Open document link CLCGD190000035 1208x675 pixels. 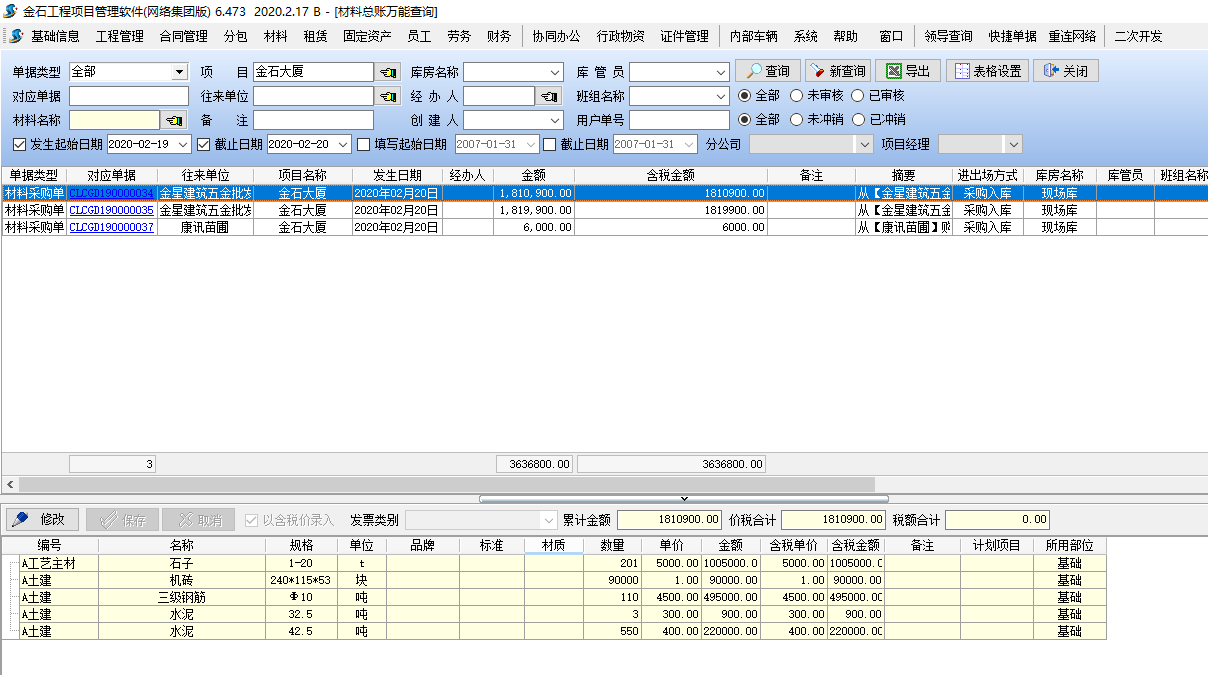(x=111, y=210)
